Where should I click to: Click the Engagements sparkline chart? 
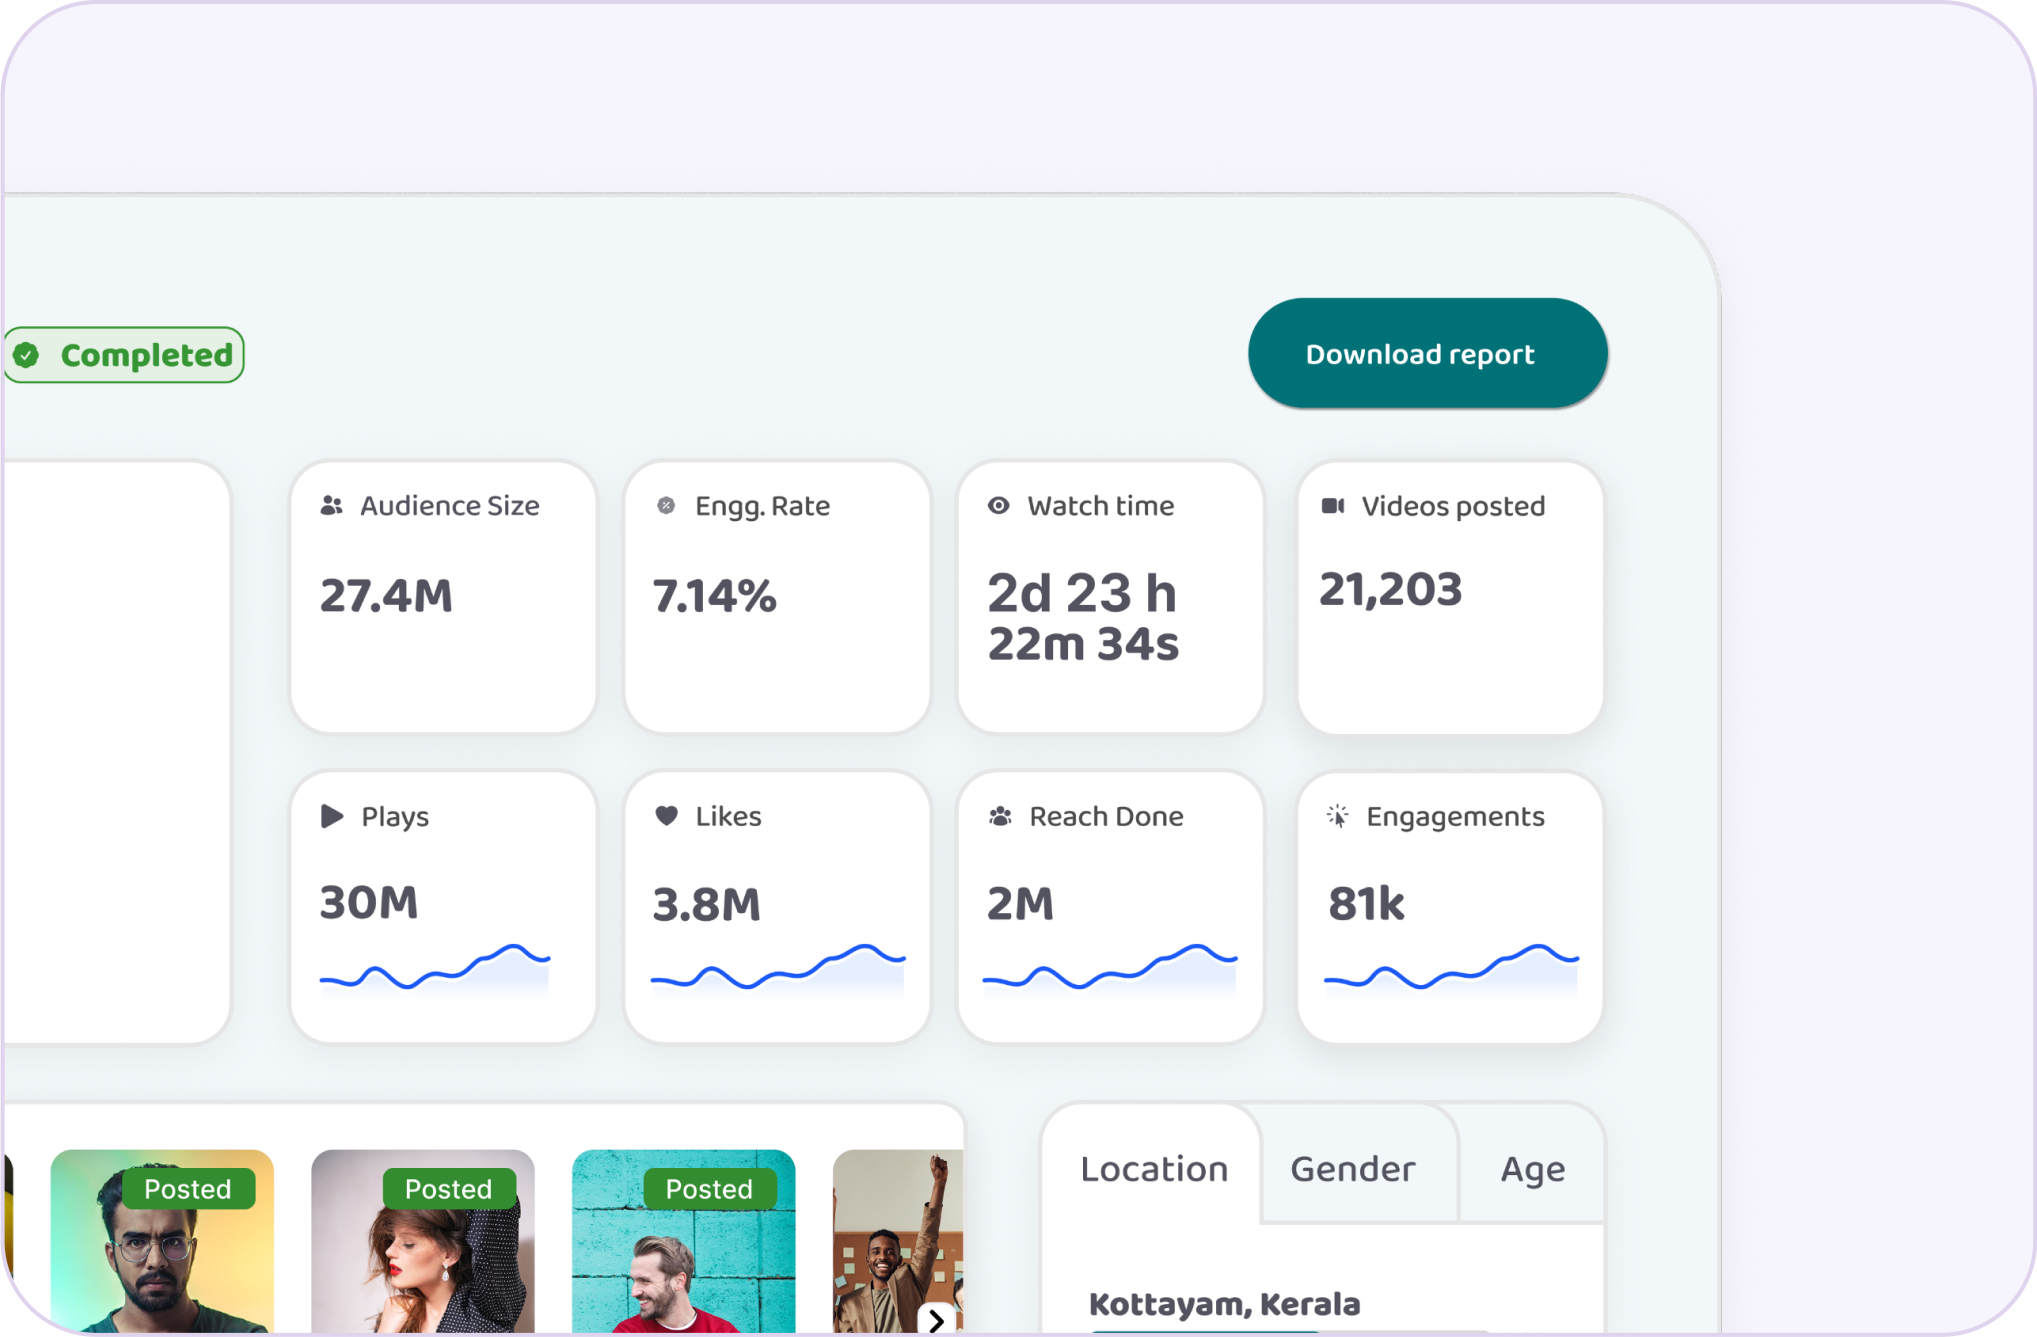pos(1451,969)
